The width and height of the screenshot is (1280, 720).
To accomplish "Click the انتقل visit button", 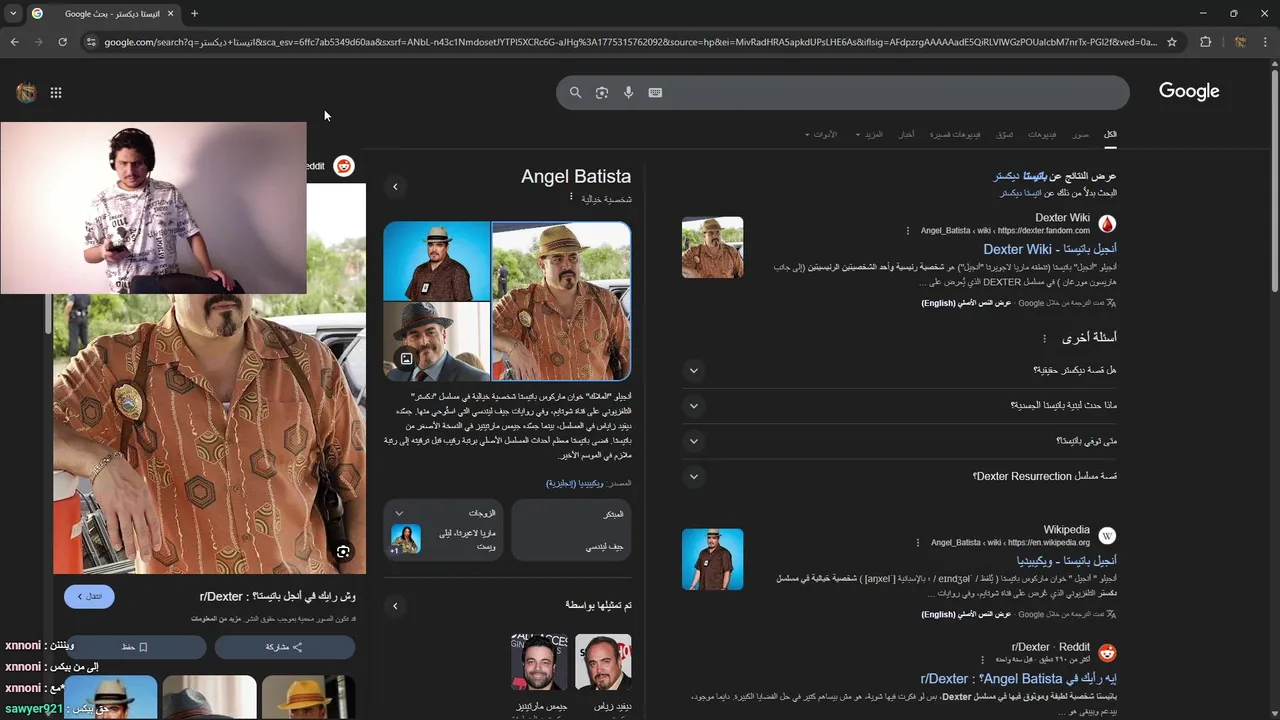I will click(x=89, y=596).
